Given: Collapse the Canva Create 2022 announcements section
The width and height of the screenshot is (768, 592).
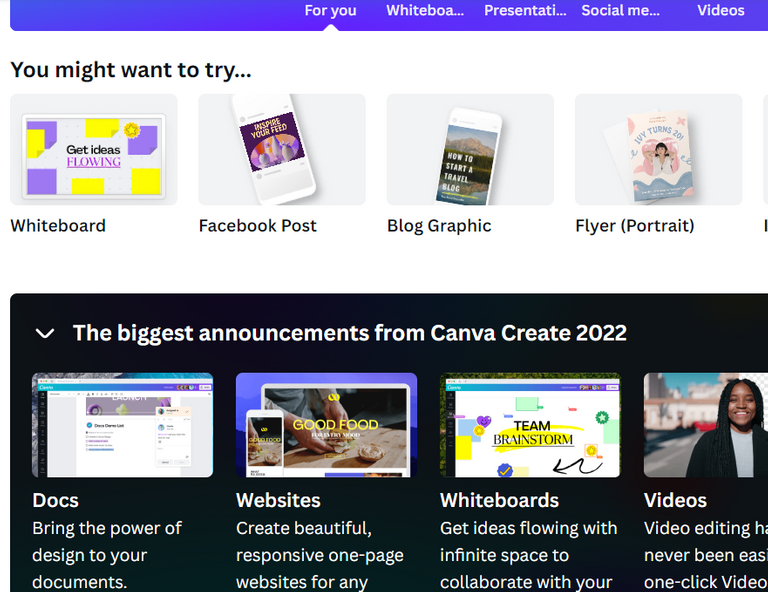Looking at the screenshot, I should (x=45, y=333).
